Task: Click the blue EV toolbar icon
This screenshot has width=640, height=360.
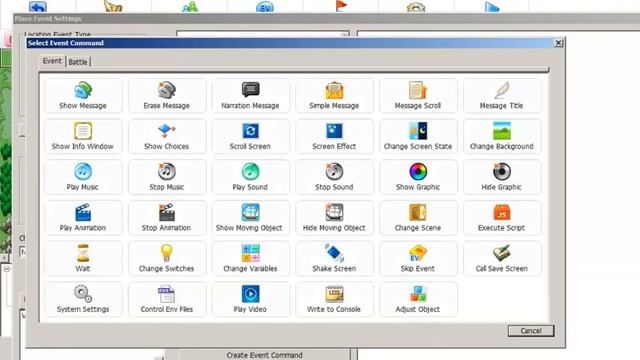Action: [x=264, y=7]
